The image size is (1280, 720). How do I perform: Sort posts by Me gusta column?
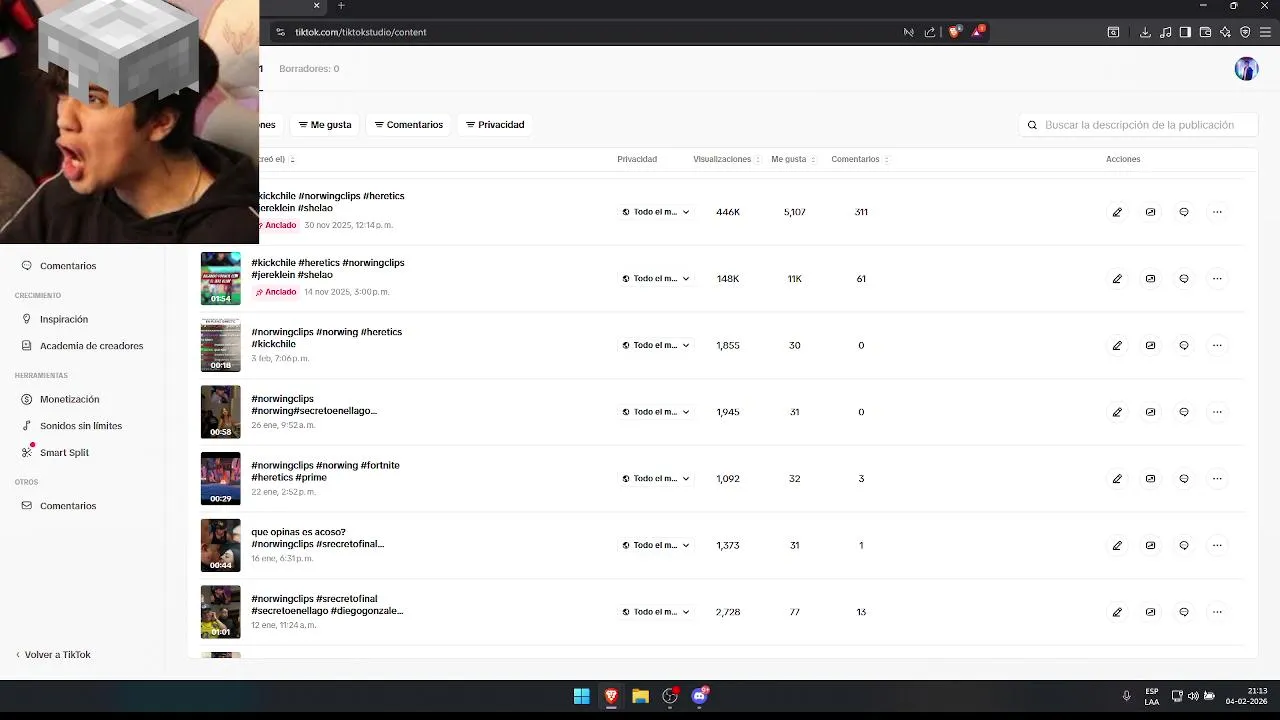793,159
